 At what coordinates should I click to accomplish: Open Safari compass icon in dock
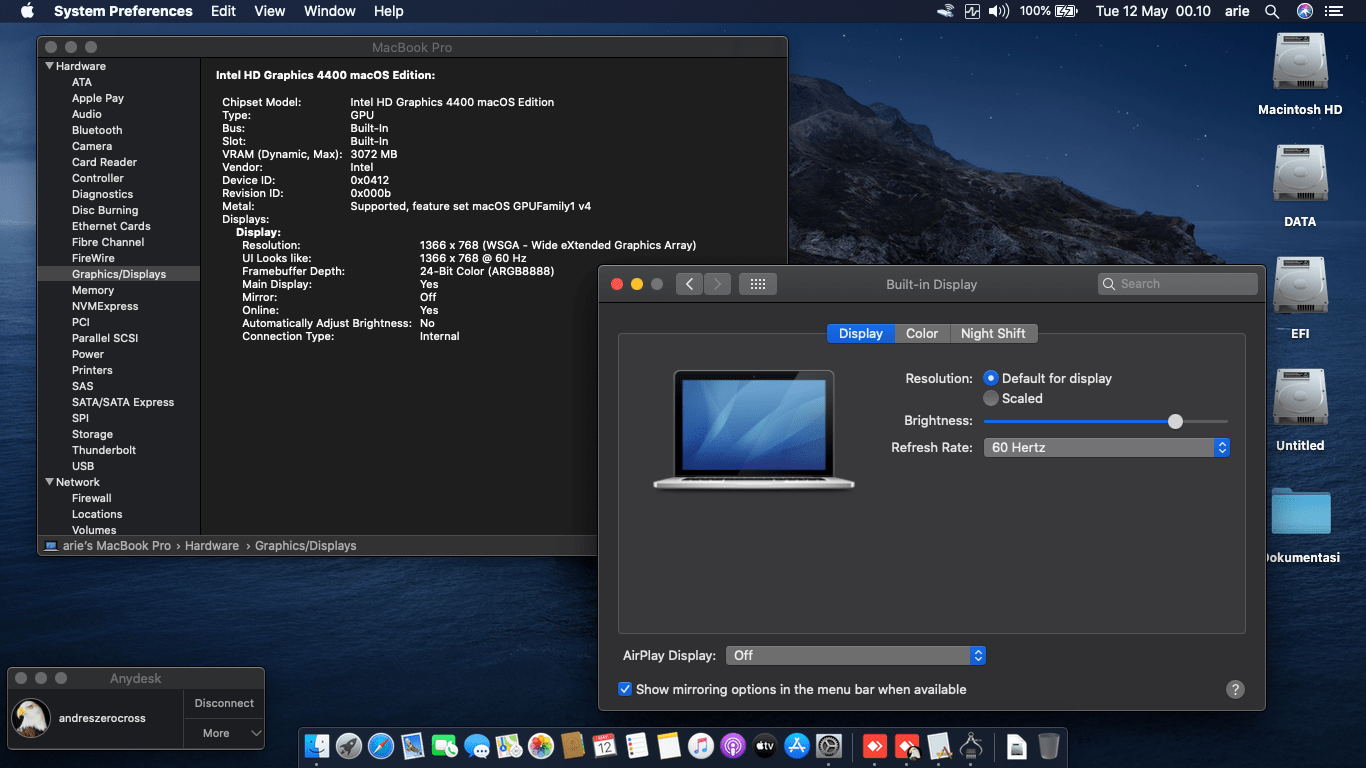click(381, 746)
